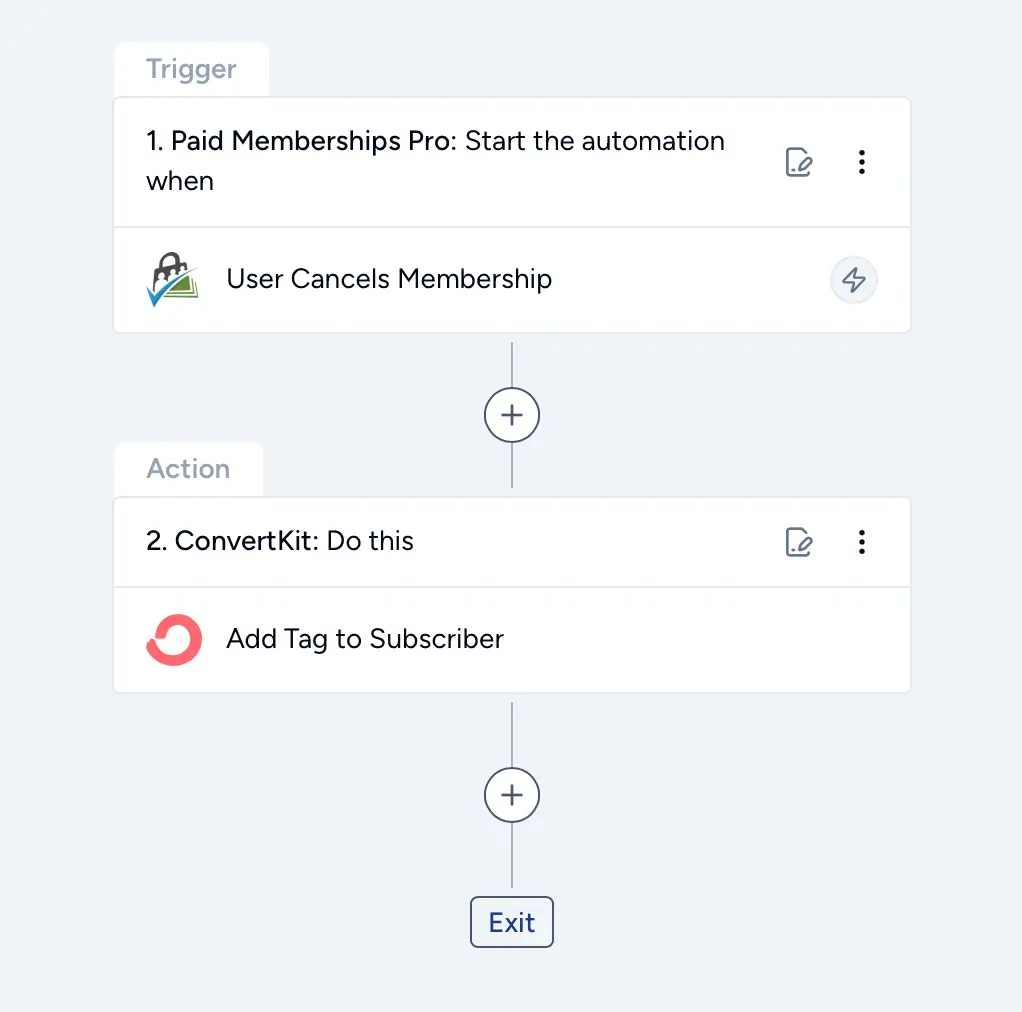Click the Paid Memberships Pro logo icon

[x=172, y=280]
